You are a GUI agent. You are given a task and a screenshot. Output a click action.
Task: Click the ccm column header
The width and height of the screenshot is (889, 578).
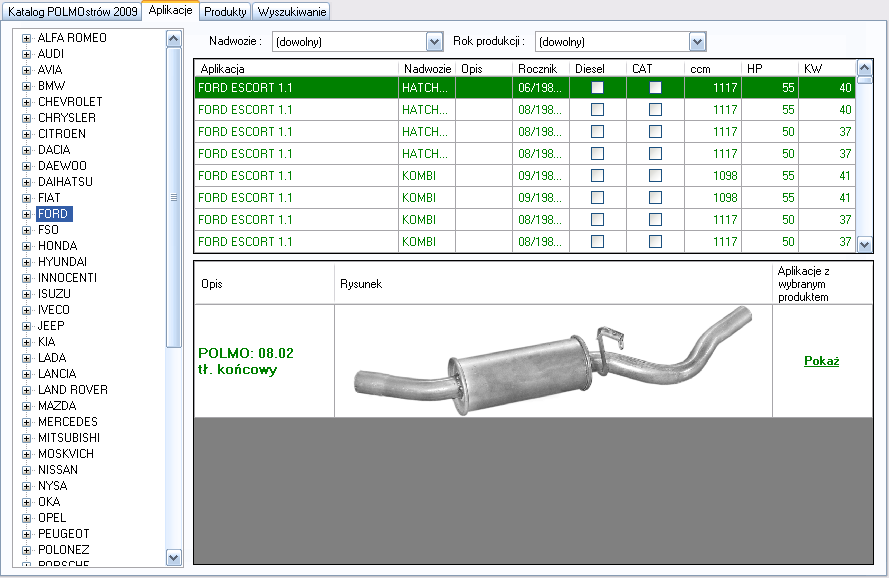pyautogui.click(x=713, y=69)
